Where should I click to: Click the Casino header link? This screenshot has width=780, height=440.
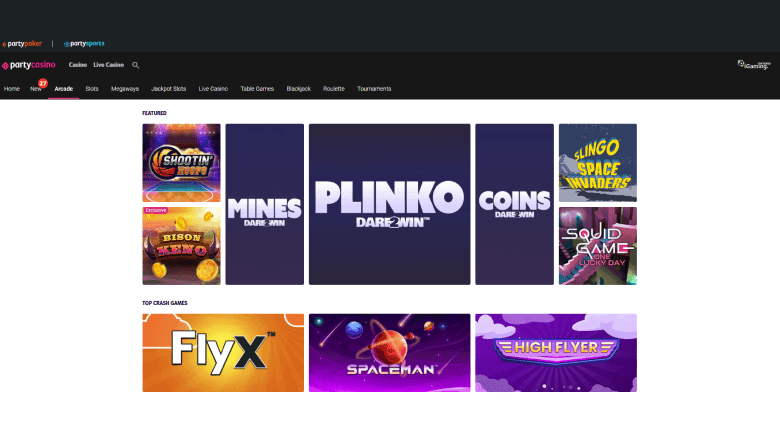coord(77,65)
